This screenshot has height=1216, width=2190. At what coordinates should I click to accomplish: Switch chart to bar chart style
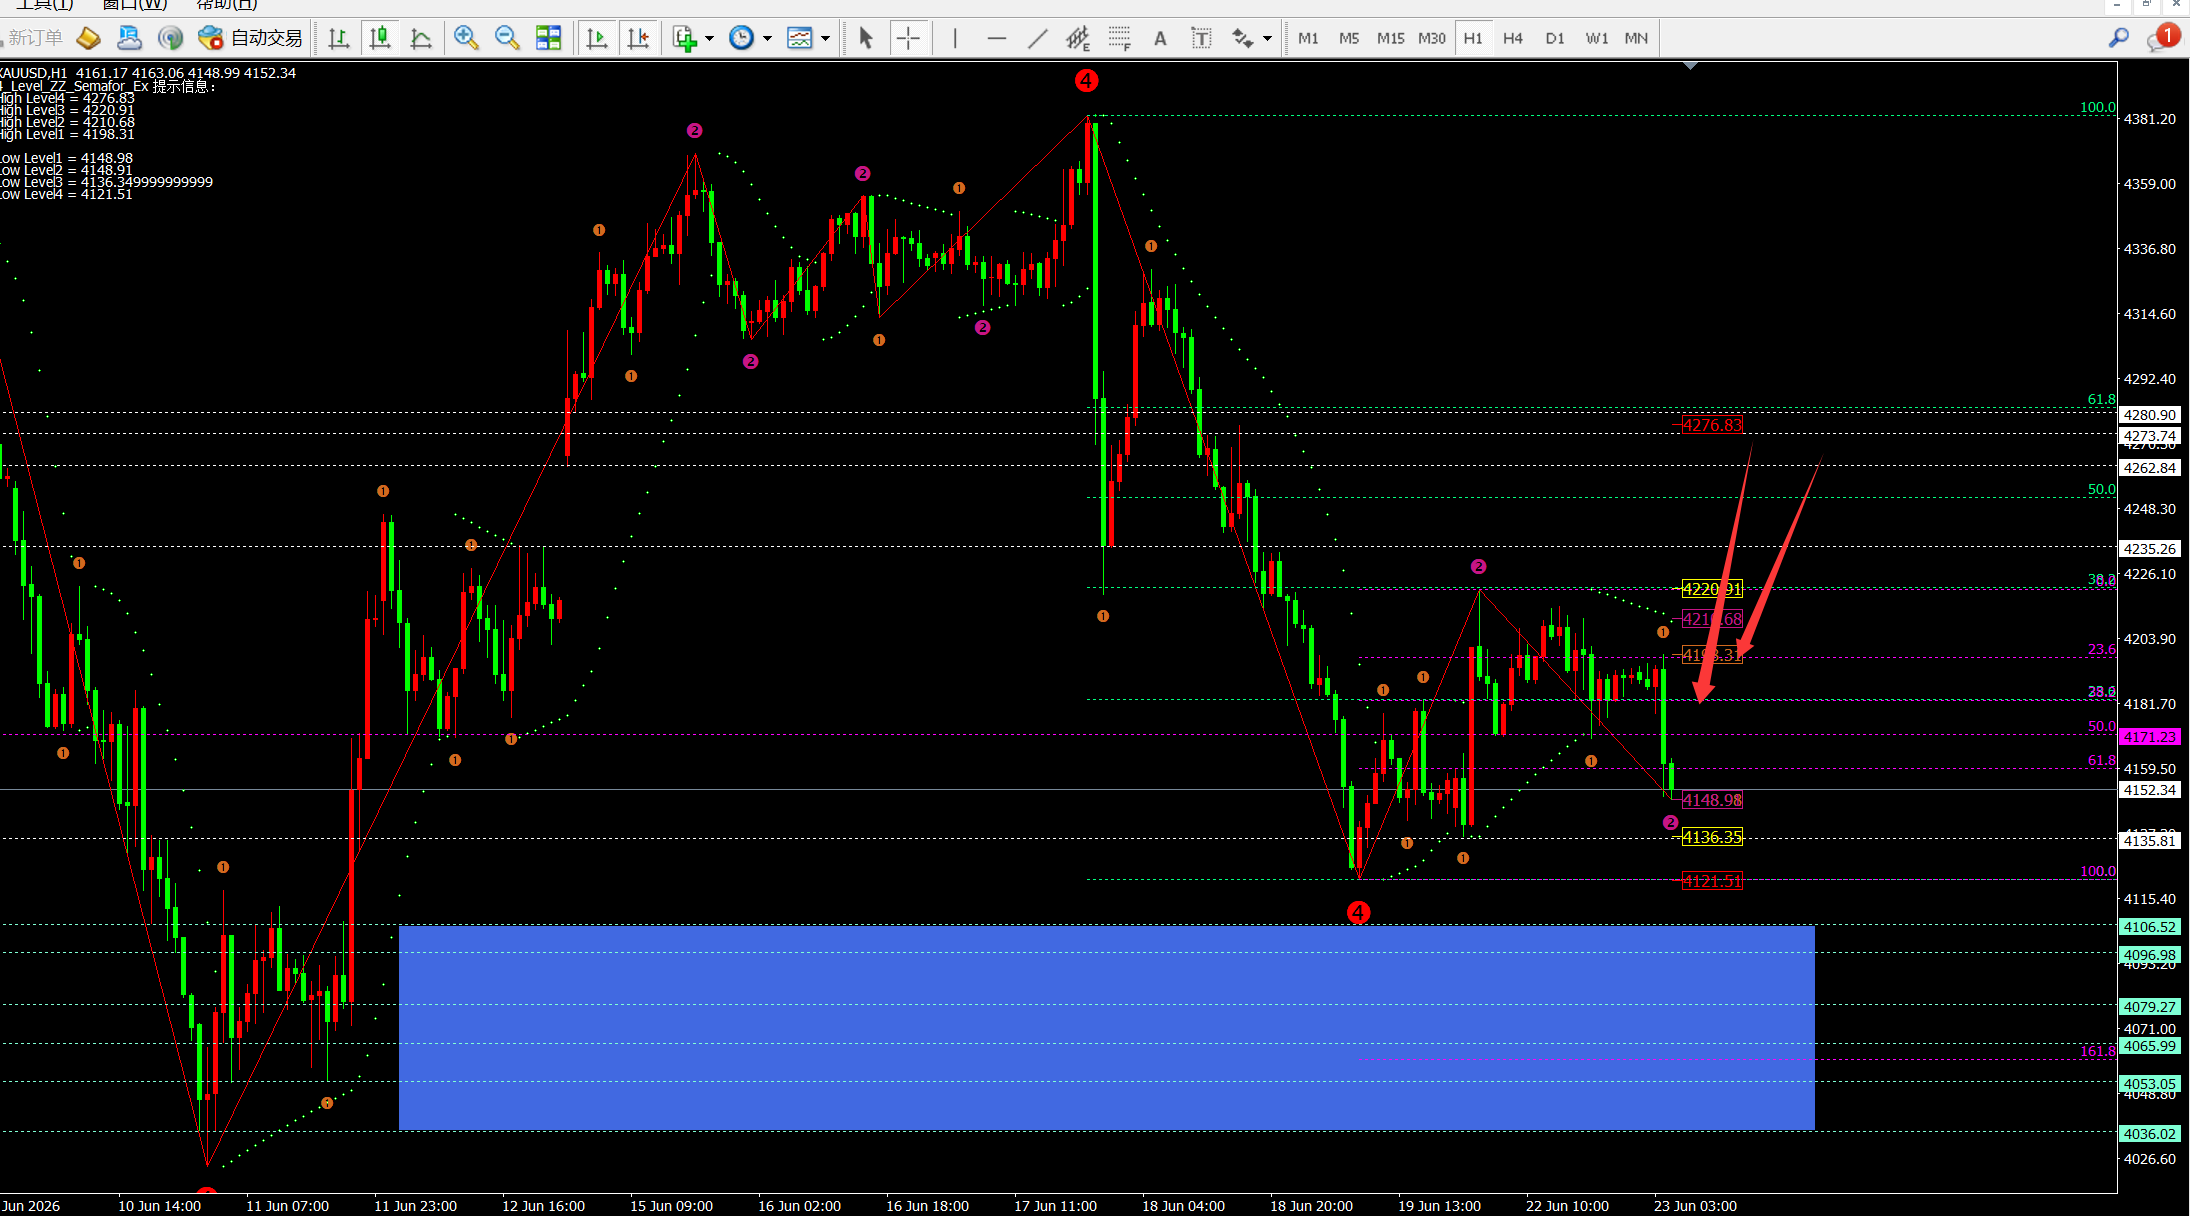pyautogui.click(x=339, y=38)
